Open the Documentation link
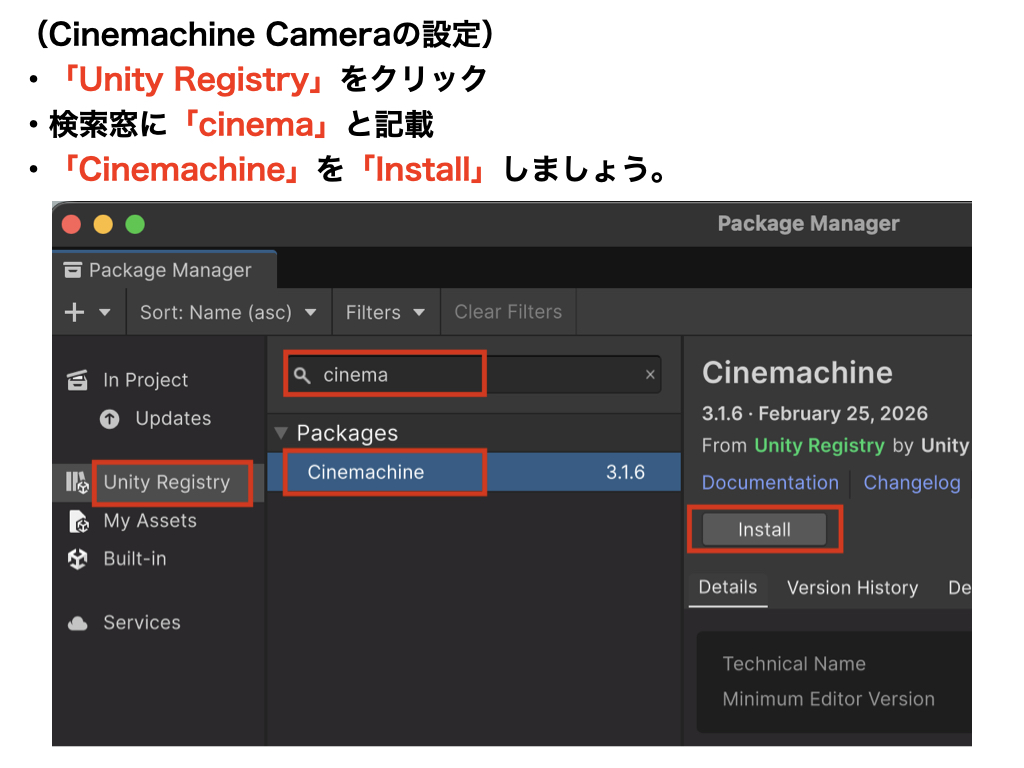Screen dimensions: 1024x768 point(770,483)
